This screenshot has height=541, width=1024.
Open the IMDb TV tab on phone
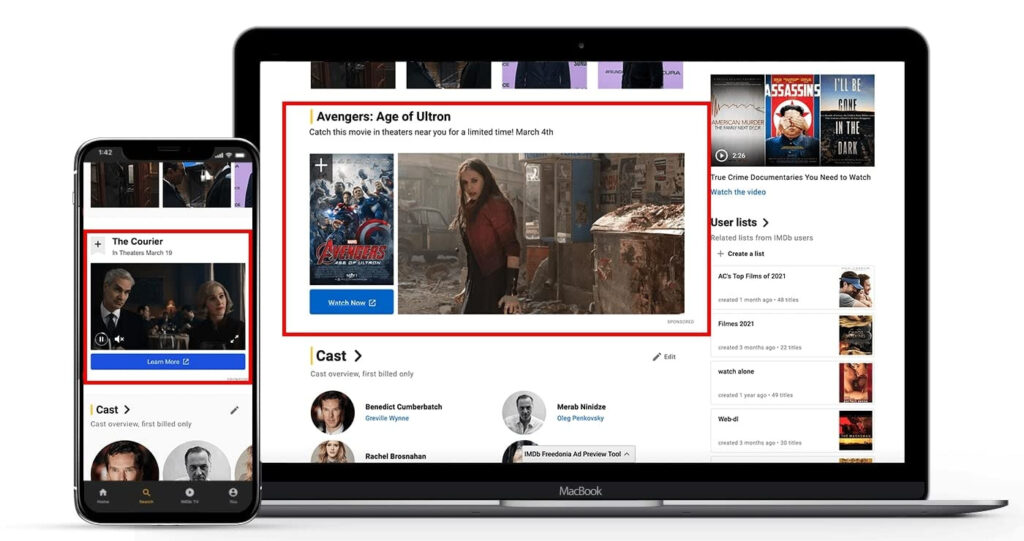189,495
